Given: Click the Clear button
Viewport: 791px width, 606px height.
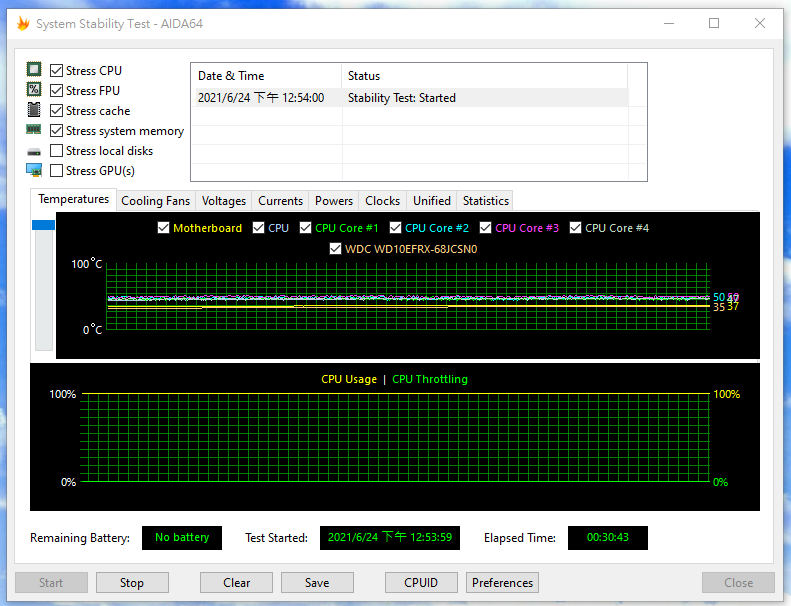Looking at the screenshot, I should [x=237, y=583].
